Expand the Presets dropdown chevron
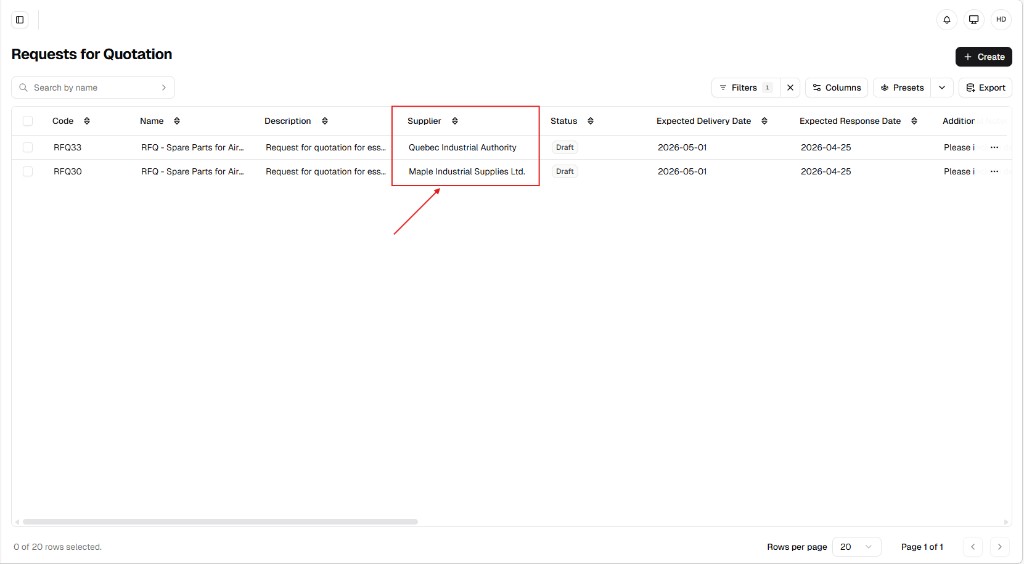Screen dimensions: 1024x564 click(x=942, y=87)
